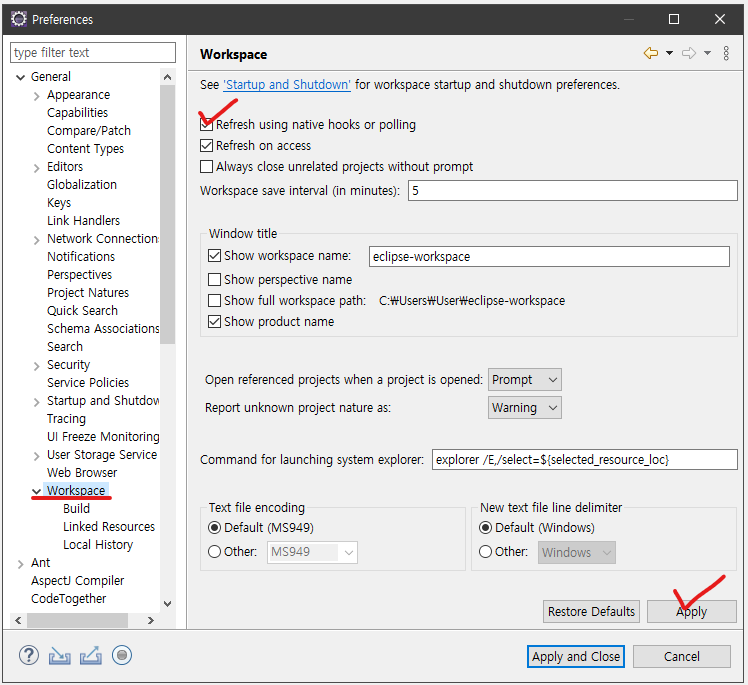The height and width of the screenshot is (685, 748).
Task: Click the eclipse-workspace name field
Action: (x=549, y=256)
